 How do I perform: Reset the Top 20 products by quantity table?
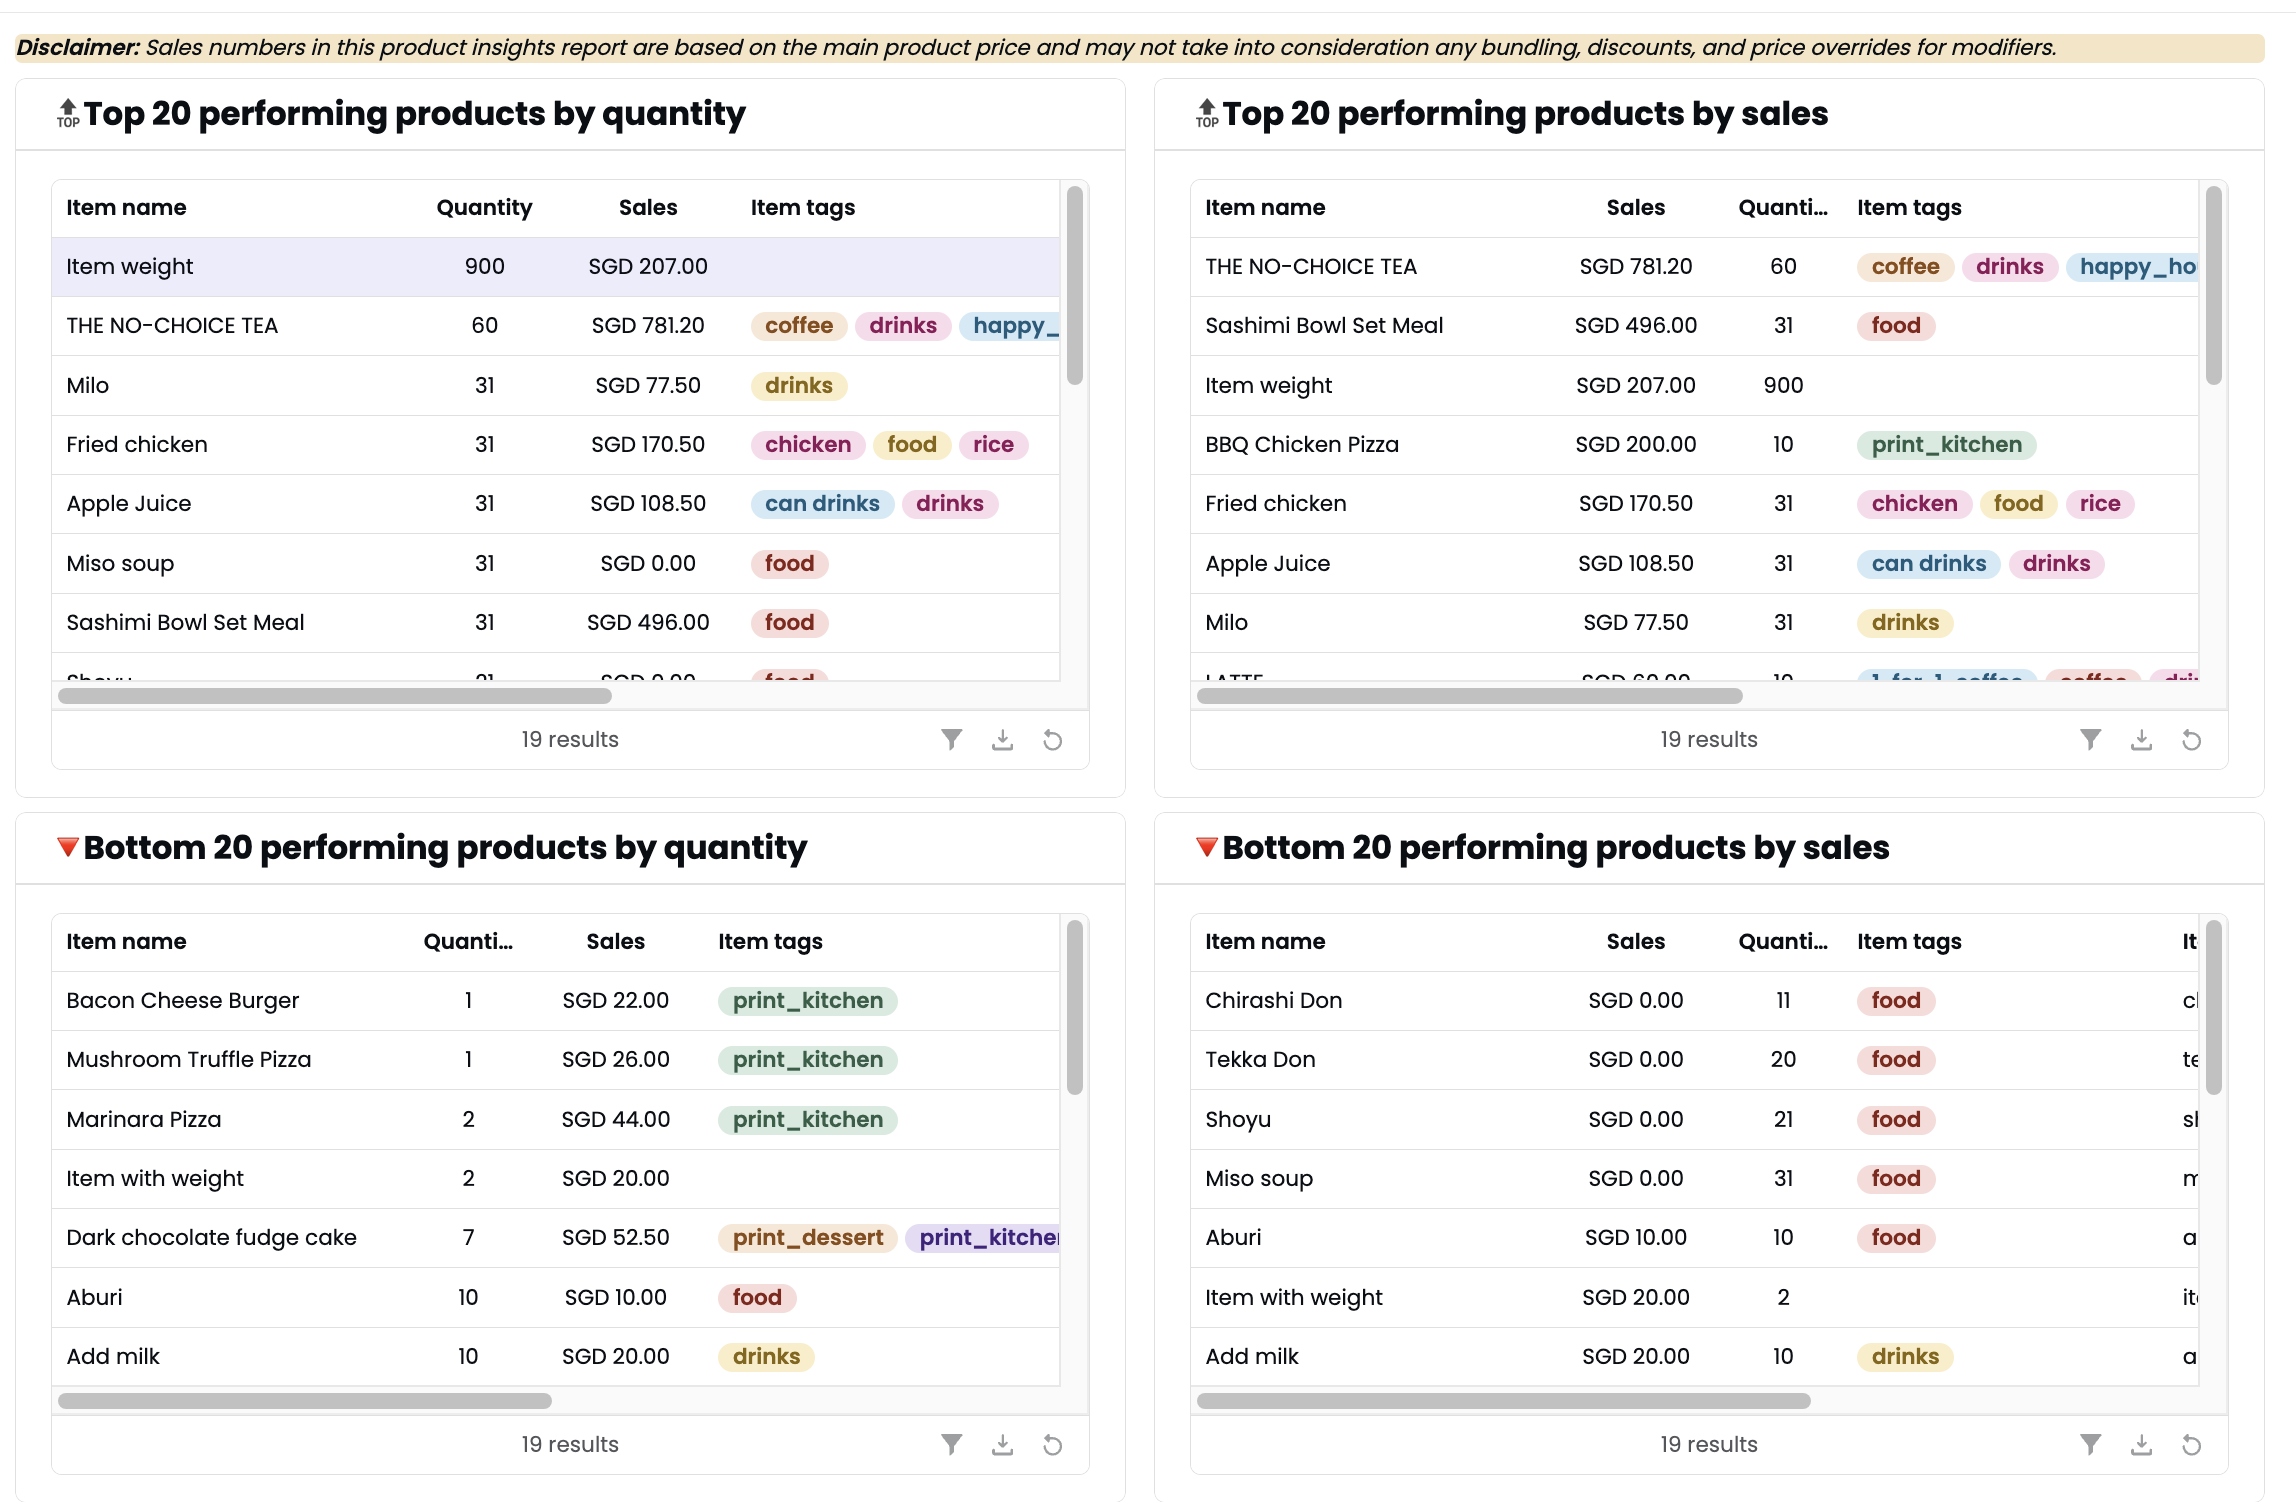(x=1052, y=740)
